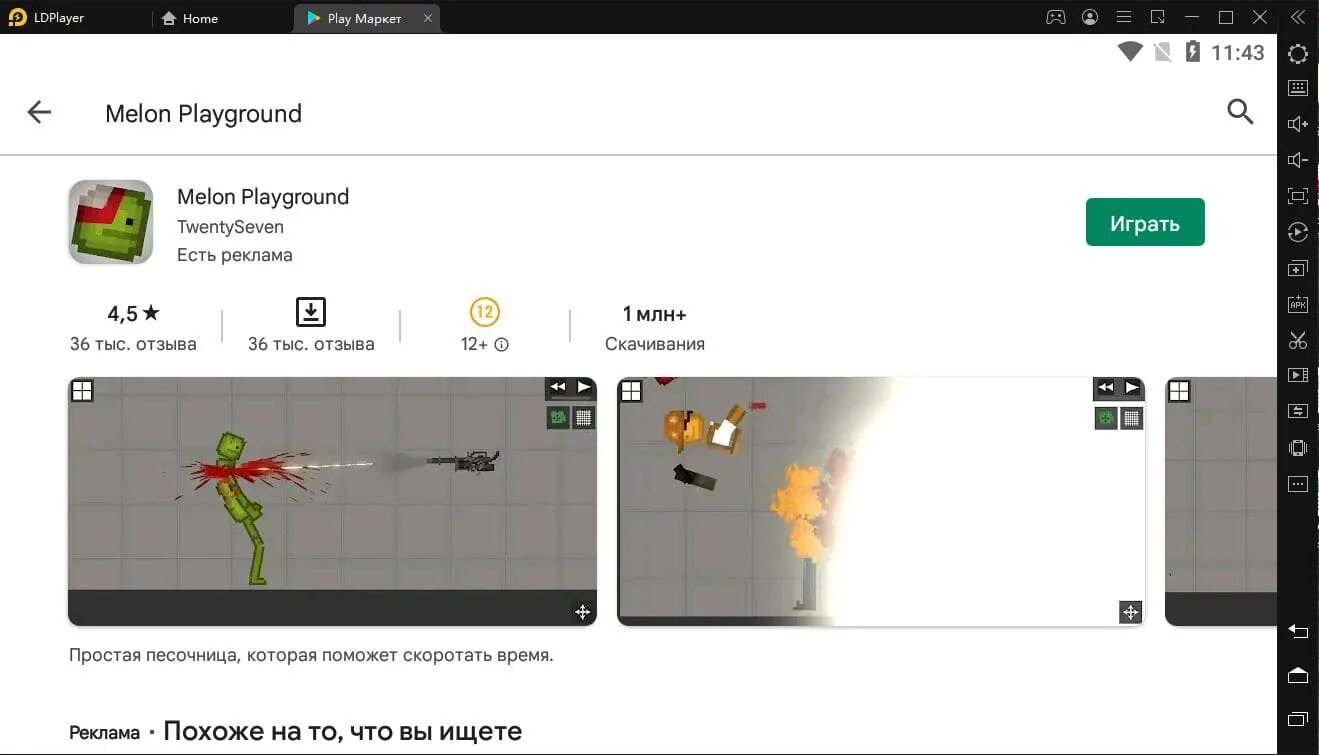The image size is (1319, 755).
Task: Click the Wi-Fi status icon
Action: pos(1130,52)
